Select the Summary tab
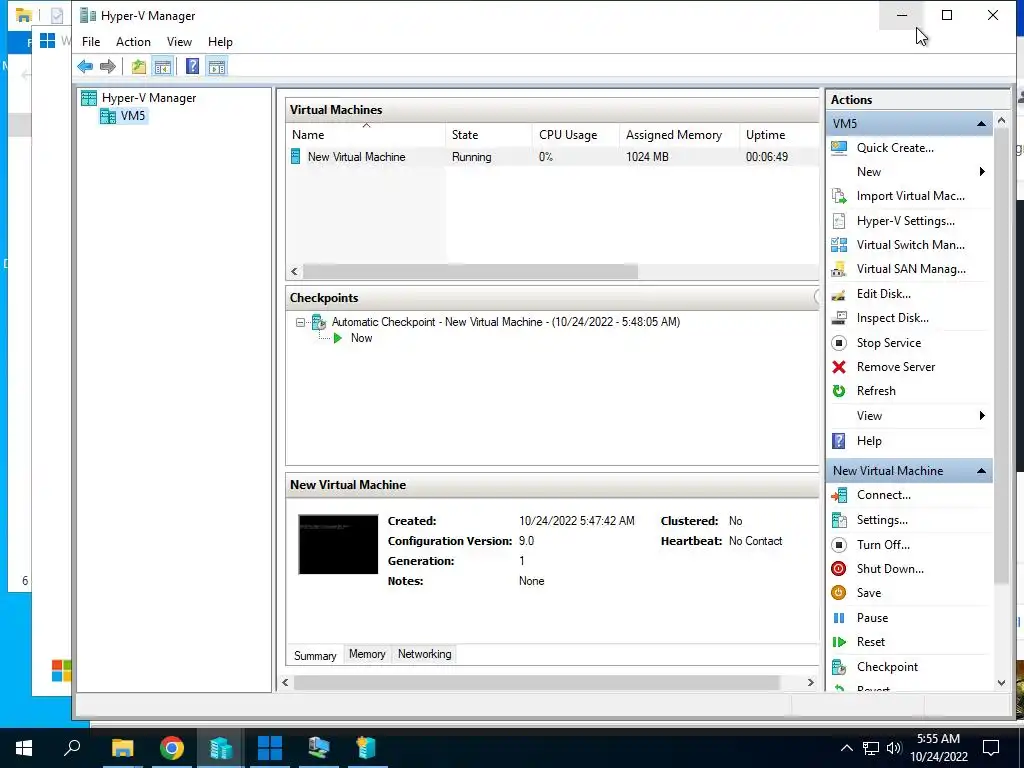Image resolution: width=1024 pixels, height=768 pixels. 315,656
